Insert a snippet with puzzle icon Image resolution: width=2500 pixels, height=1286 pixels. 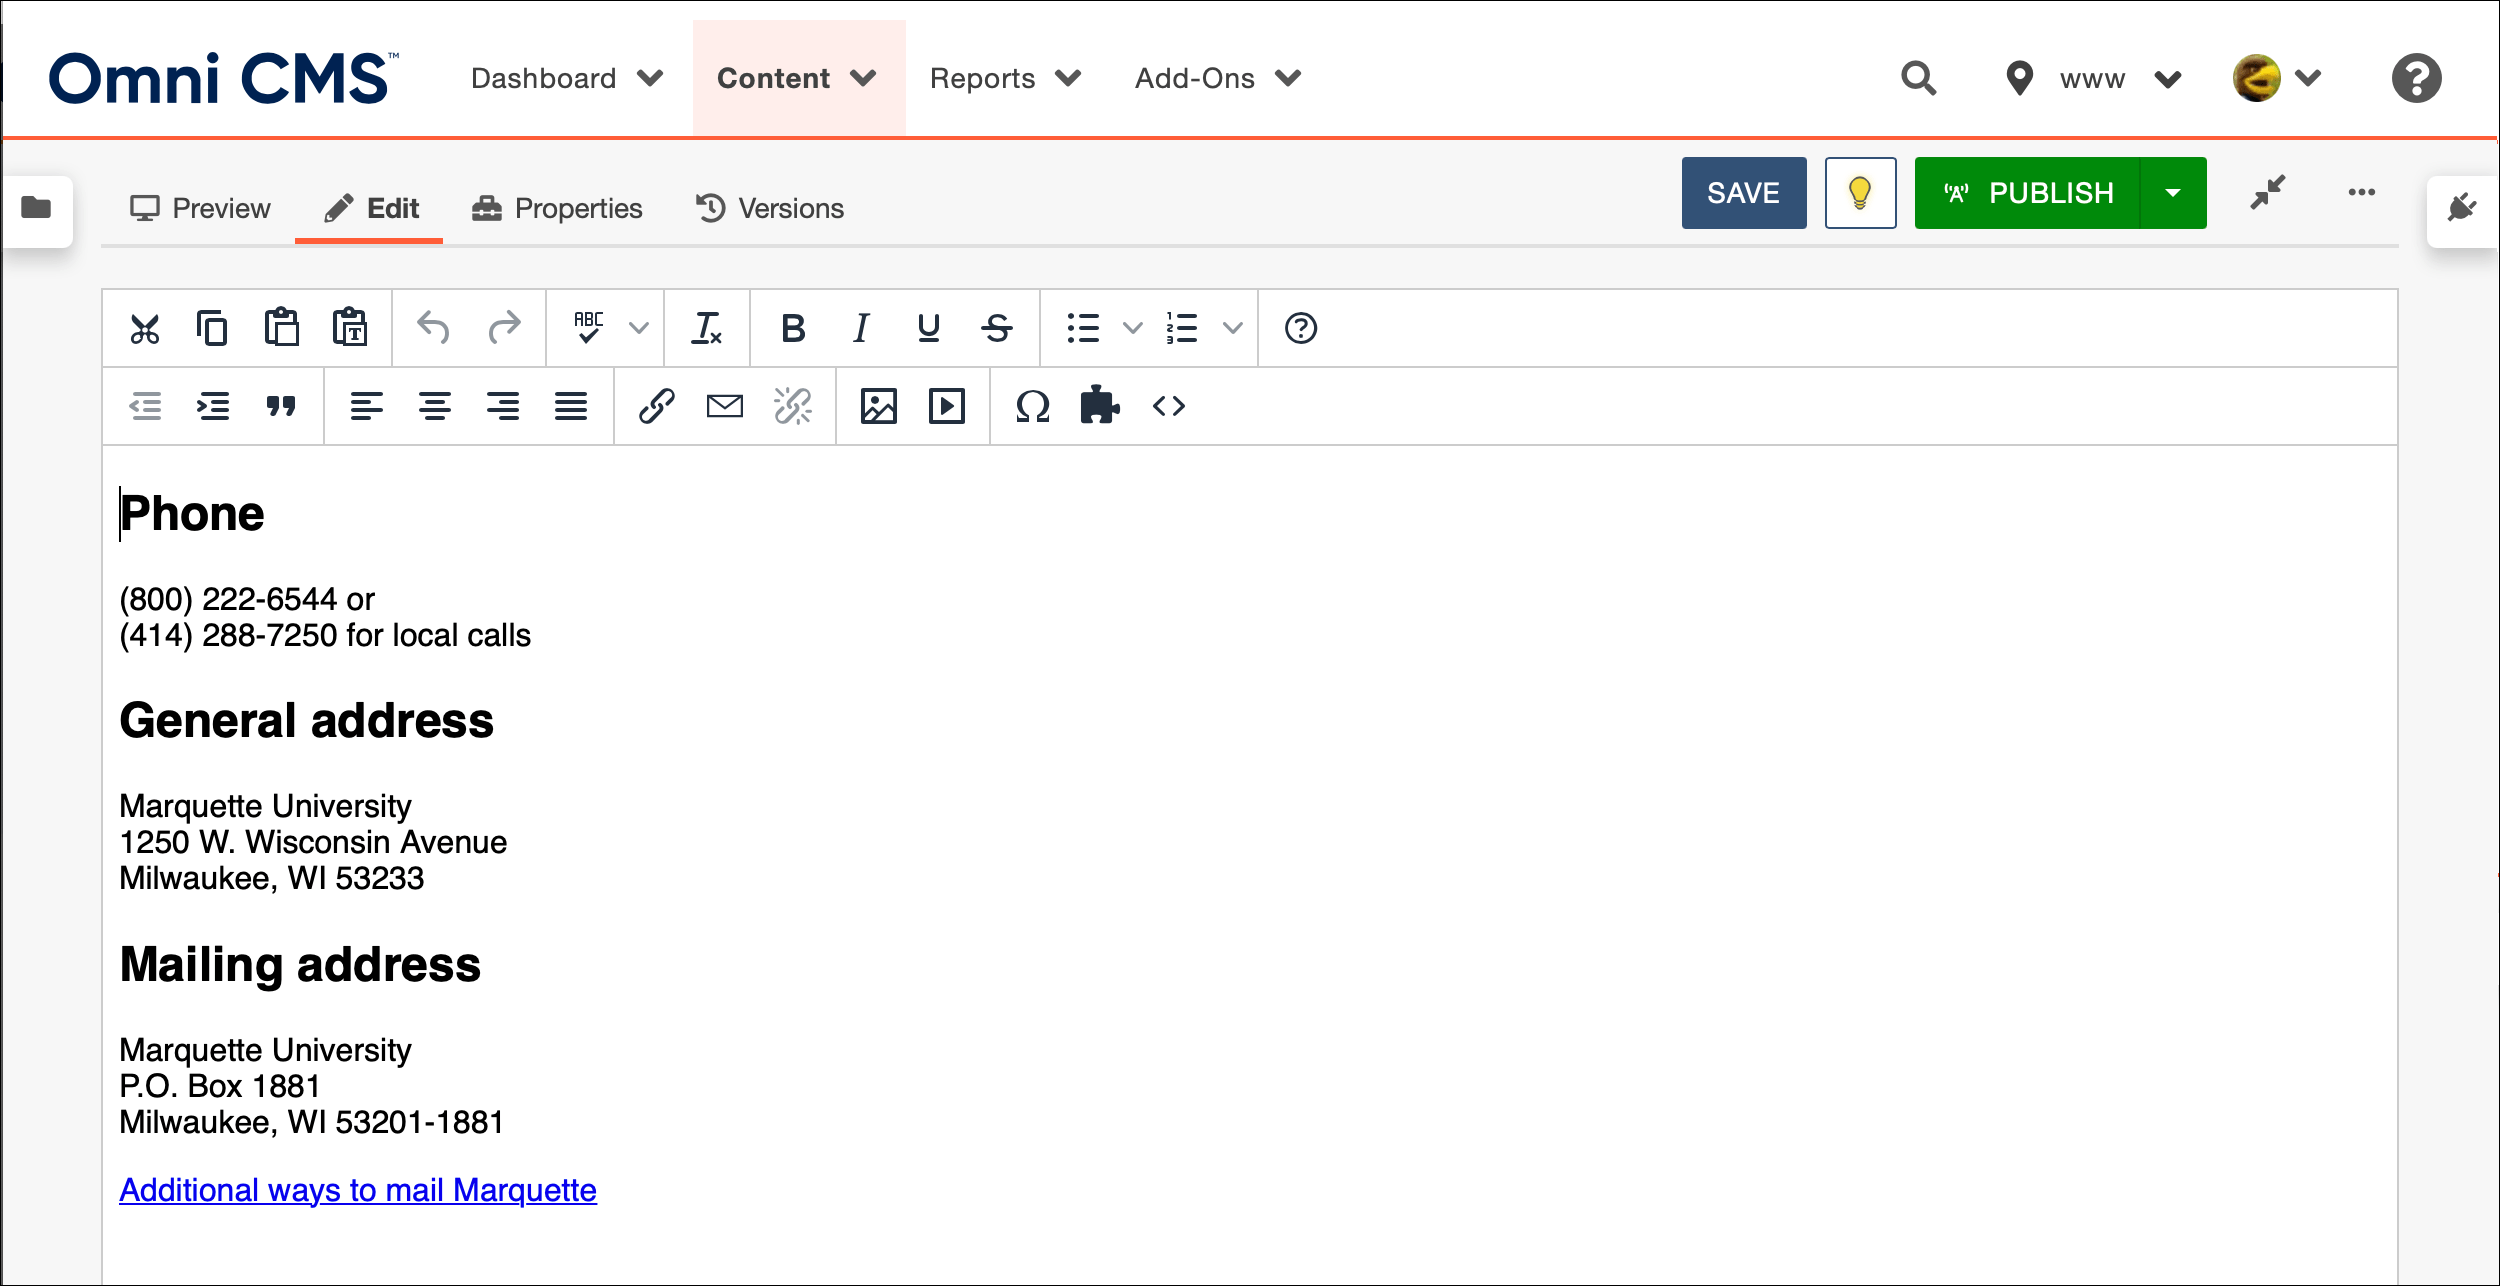[1100, 405]
